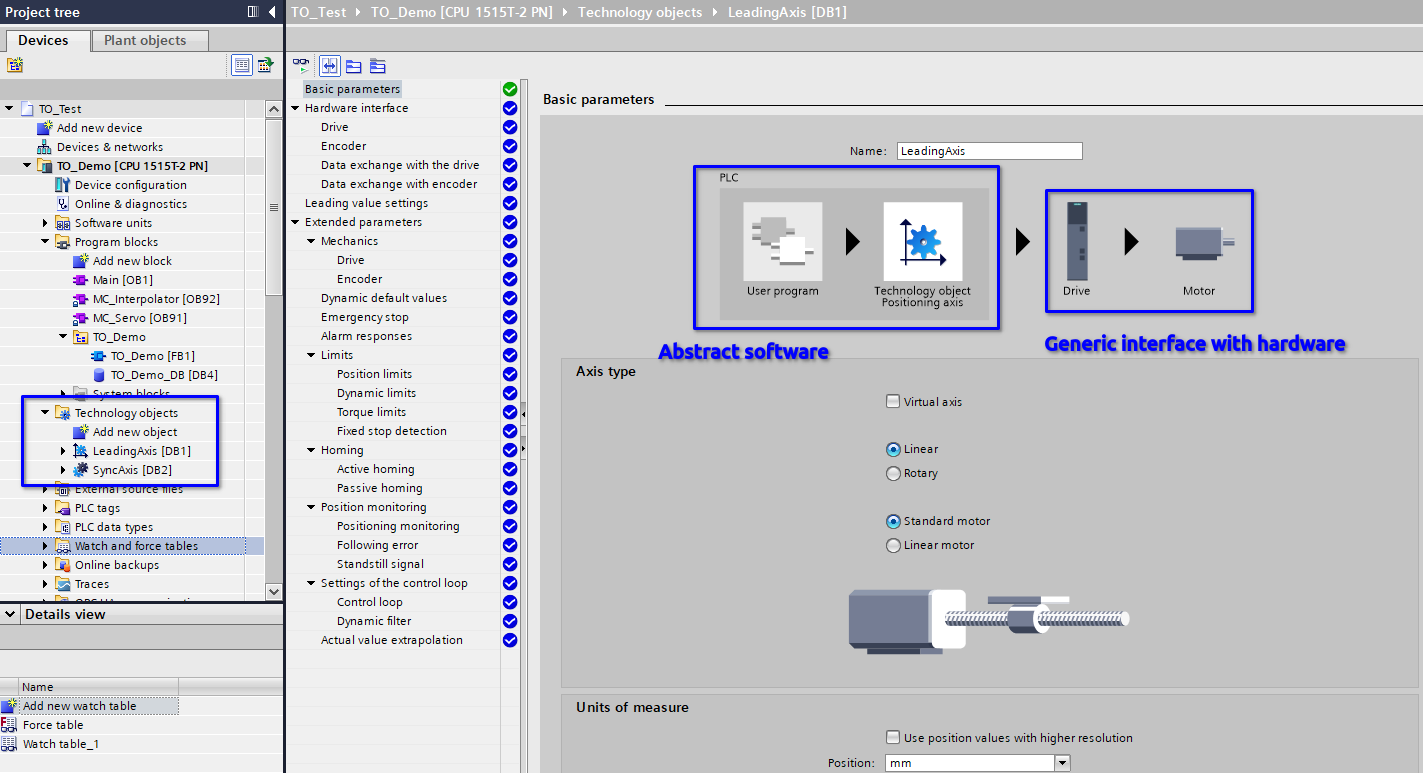Click the monitor all glasses icon

click(x=301, y=66)
